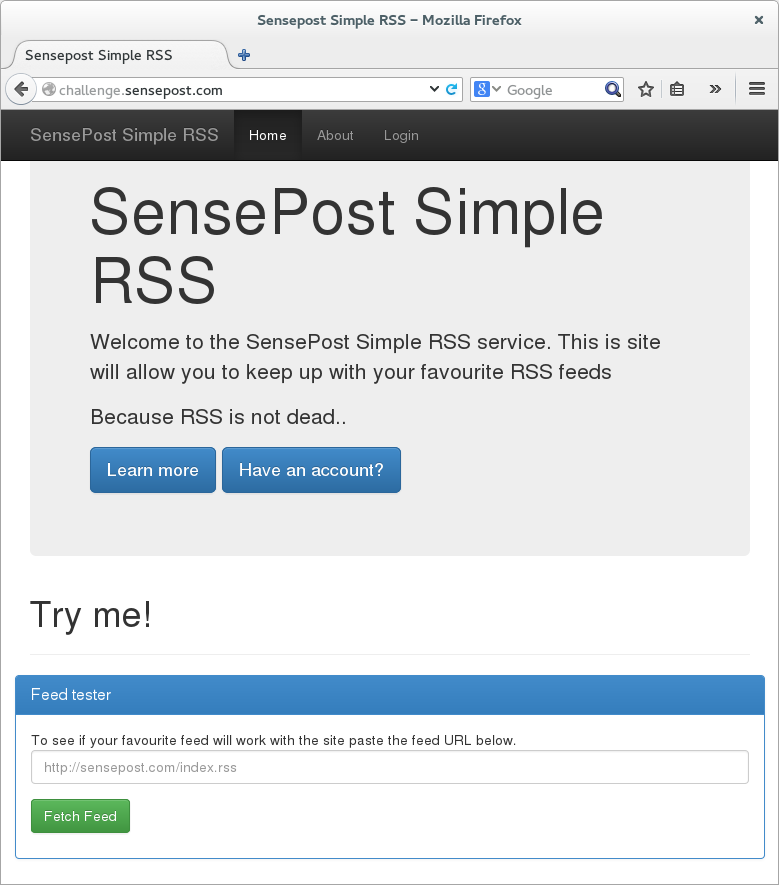Close the Firefox window
This screenshot has width=779, height=885.
pyautogui.click(x=759, y=20)
